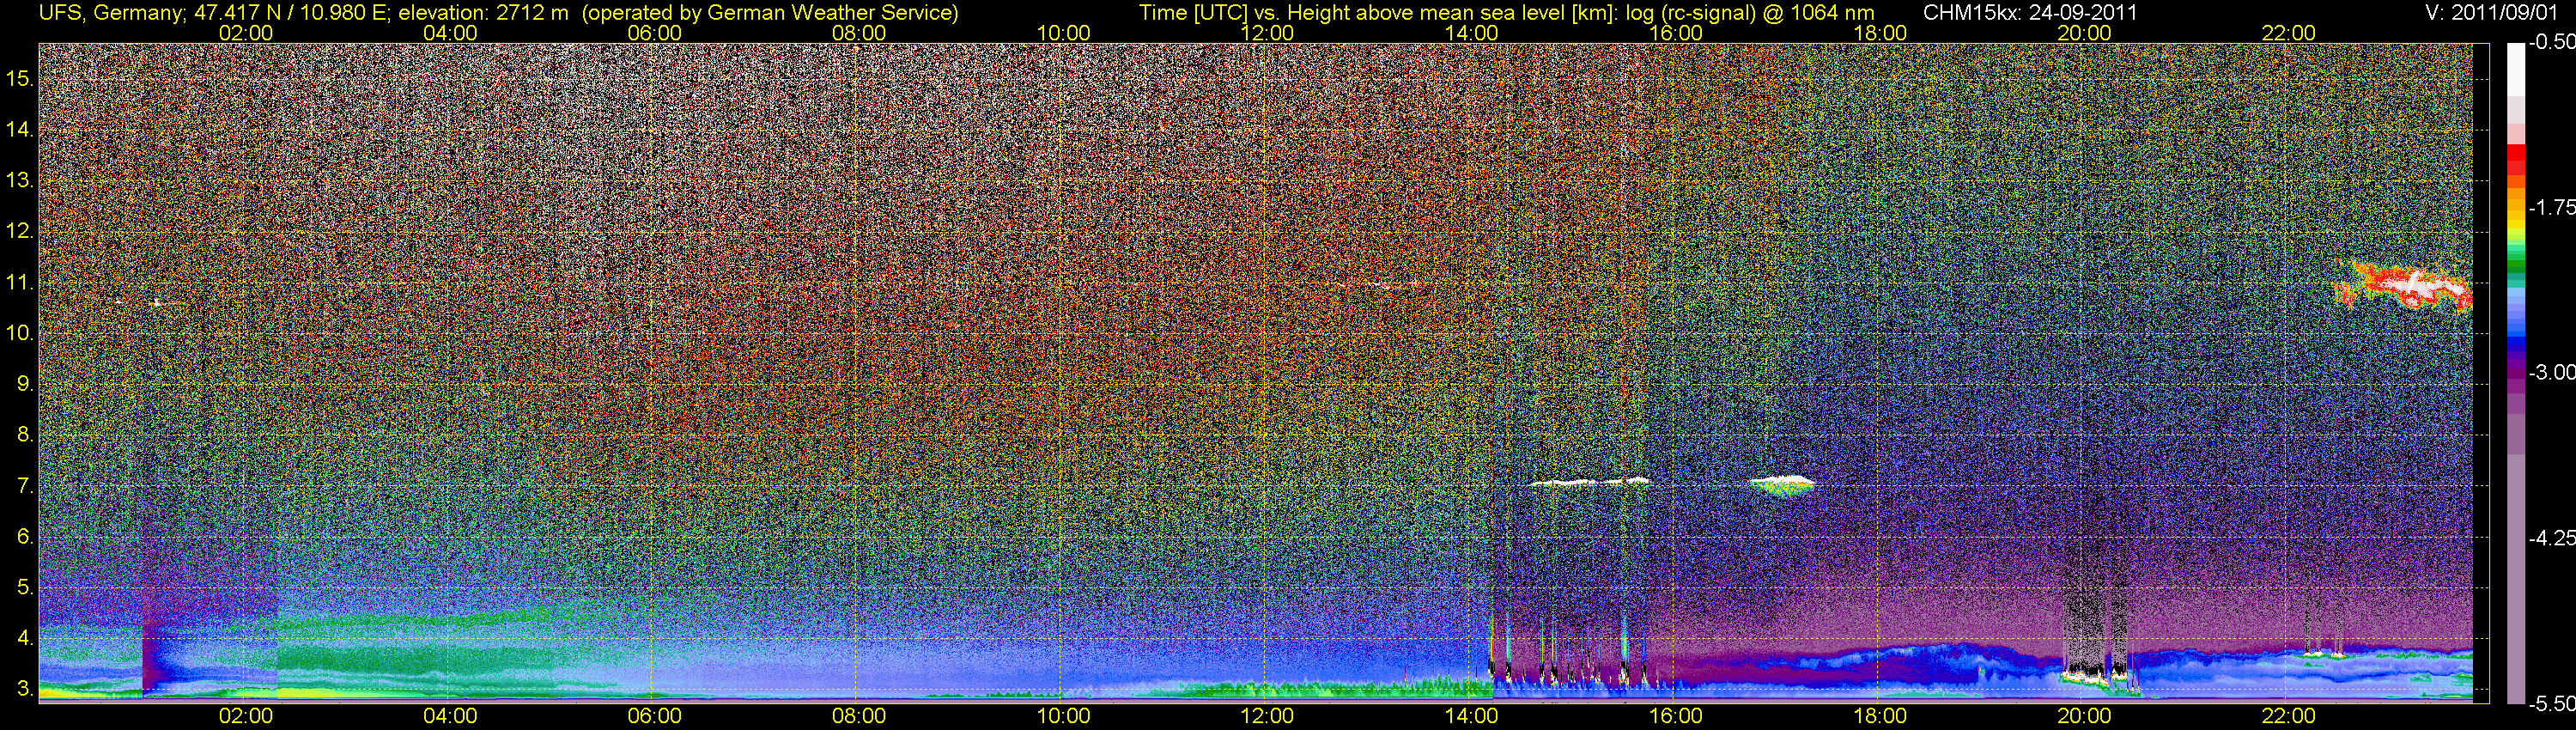The image size is (2576, 730).
Task: Click the 4. km height axis label
Action: coord(25,638)
